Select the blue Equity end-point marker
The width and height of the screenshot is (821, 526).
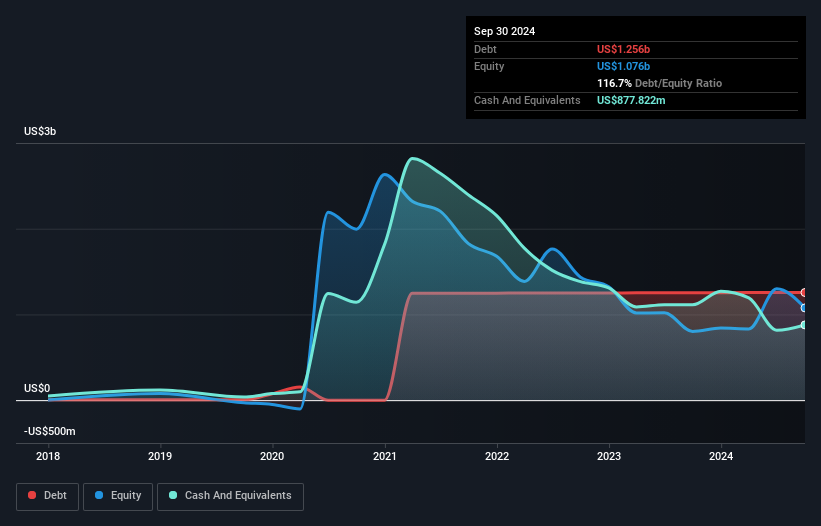(804, 308)
